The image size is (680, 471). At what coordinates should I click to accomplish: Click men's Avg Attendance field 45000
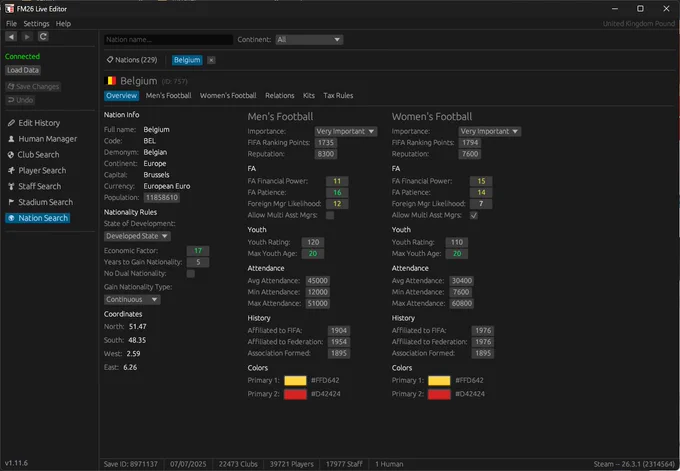pos(317,281)
